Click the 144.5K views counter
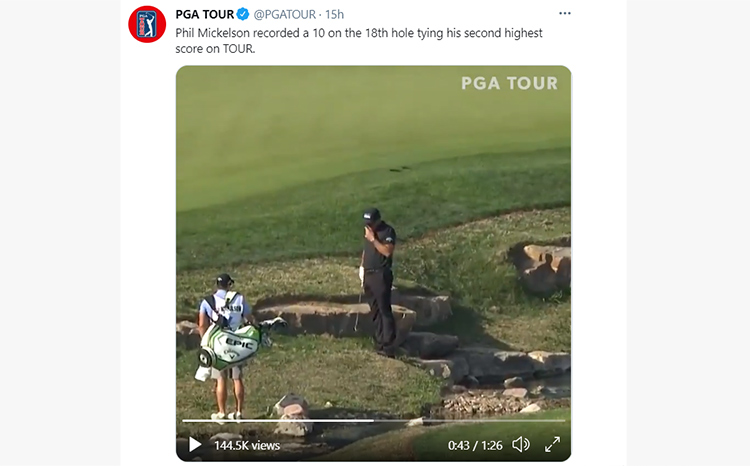This screenshot has height=466, width=750. click(x=247, y=445)
